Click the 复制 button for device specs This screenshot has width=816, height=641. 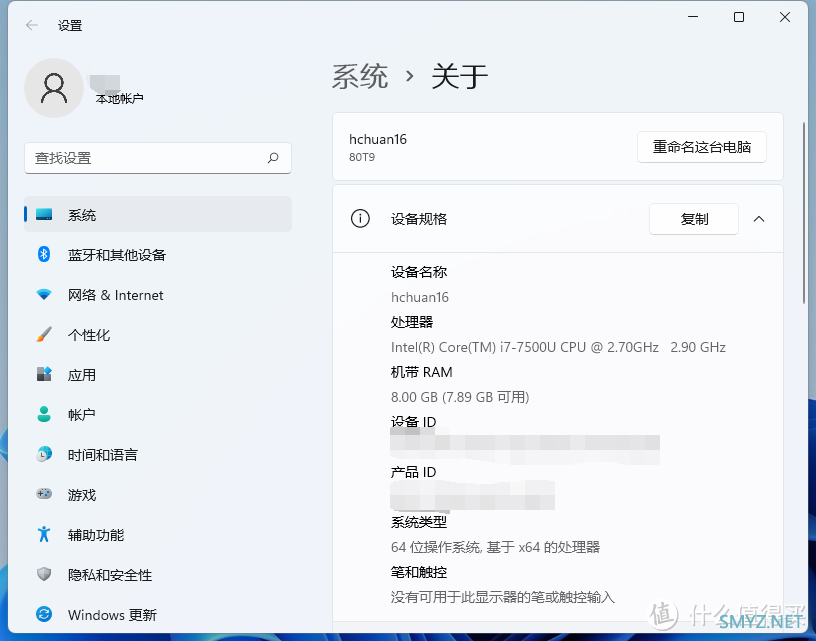click(x=694, y=219)
